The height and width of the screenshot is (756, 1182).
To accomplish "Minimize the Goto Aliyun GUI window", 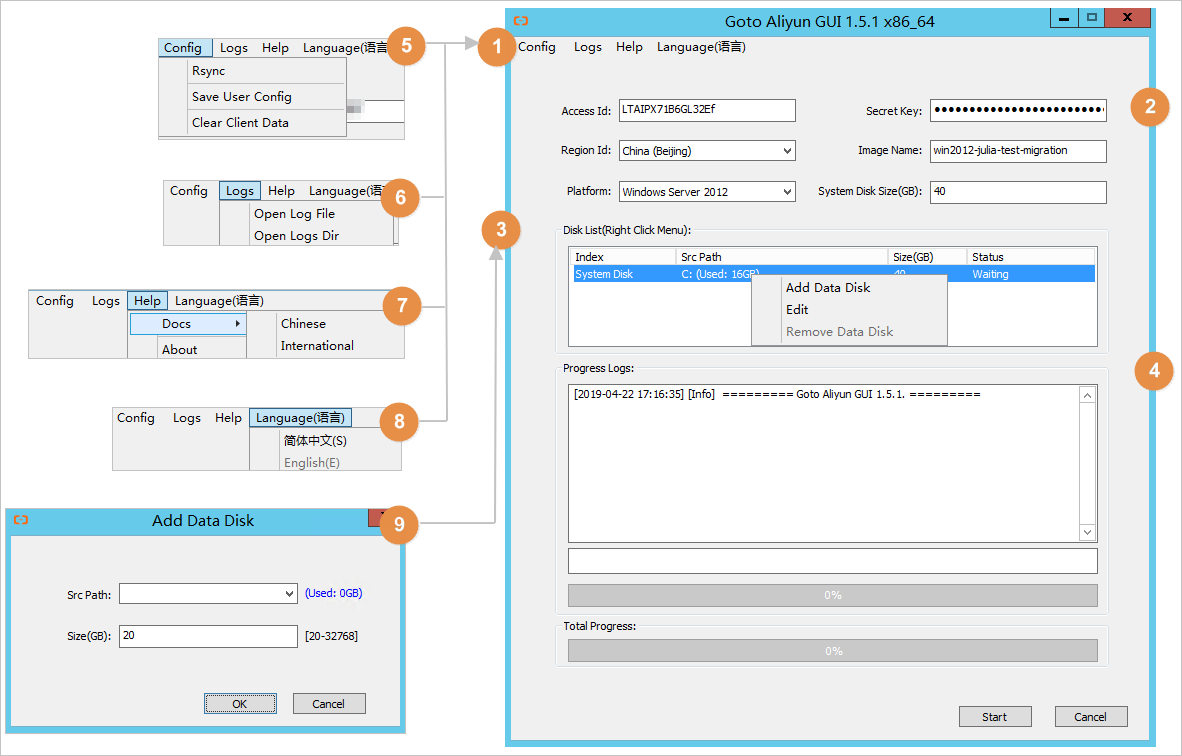I will coord(1064,18).
